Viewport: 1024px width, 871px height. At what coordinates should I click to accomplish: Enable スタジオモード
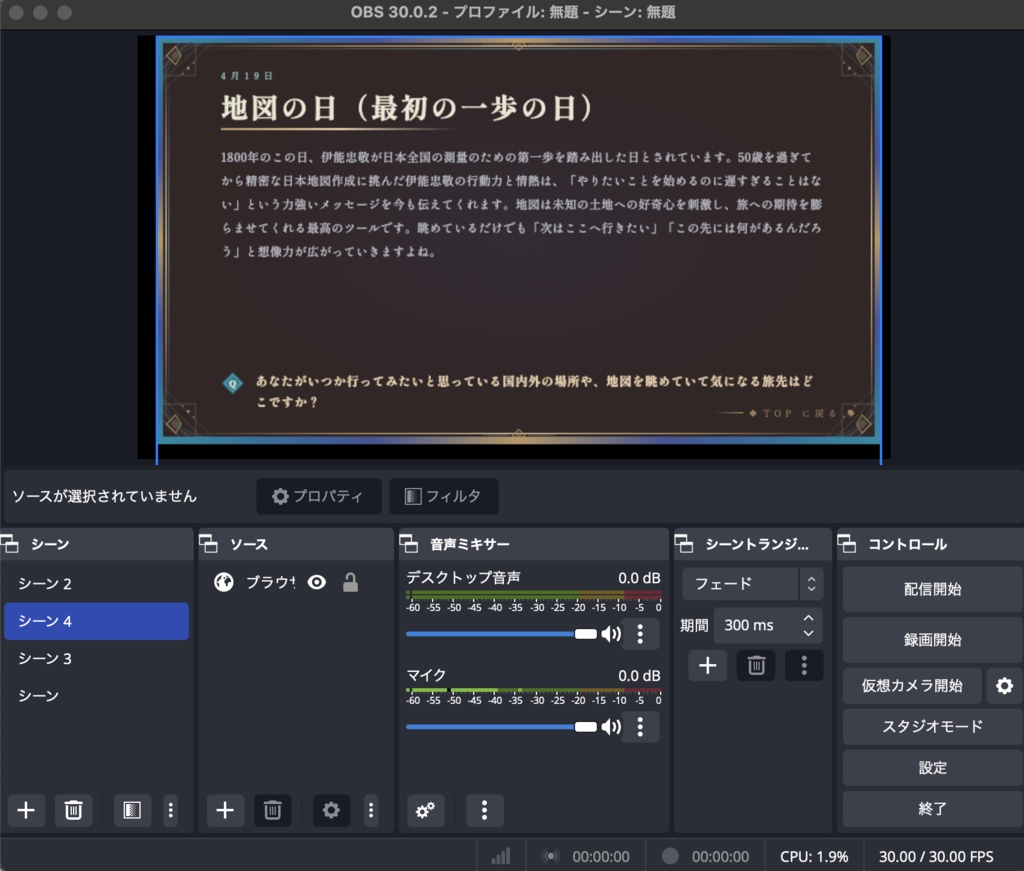pos(932,727)
